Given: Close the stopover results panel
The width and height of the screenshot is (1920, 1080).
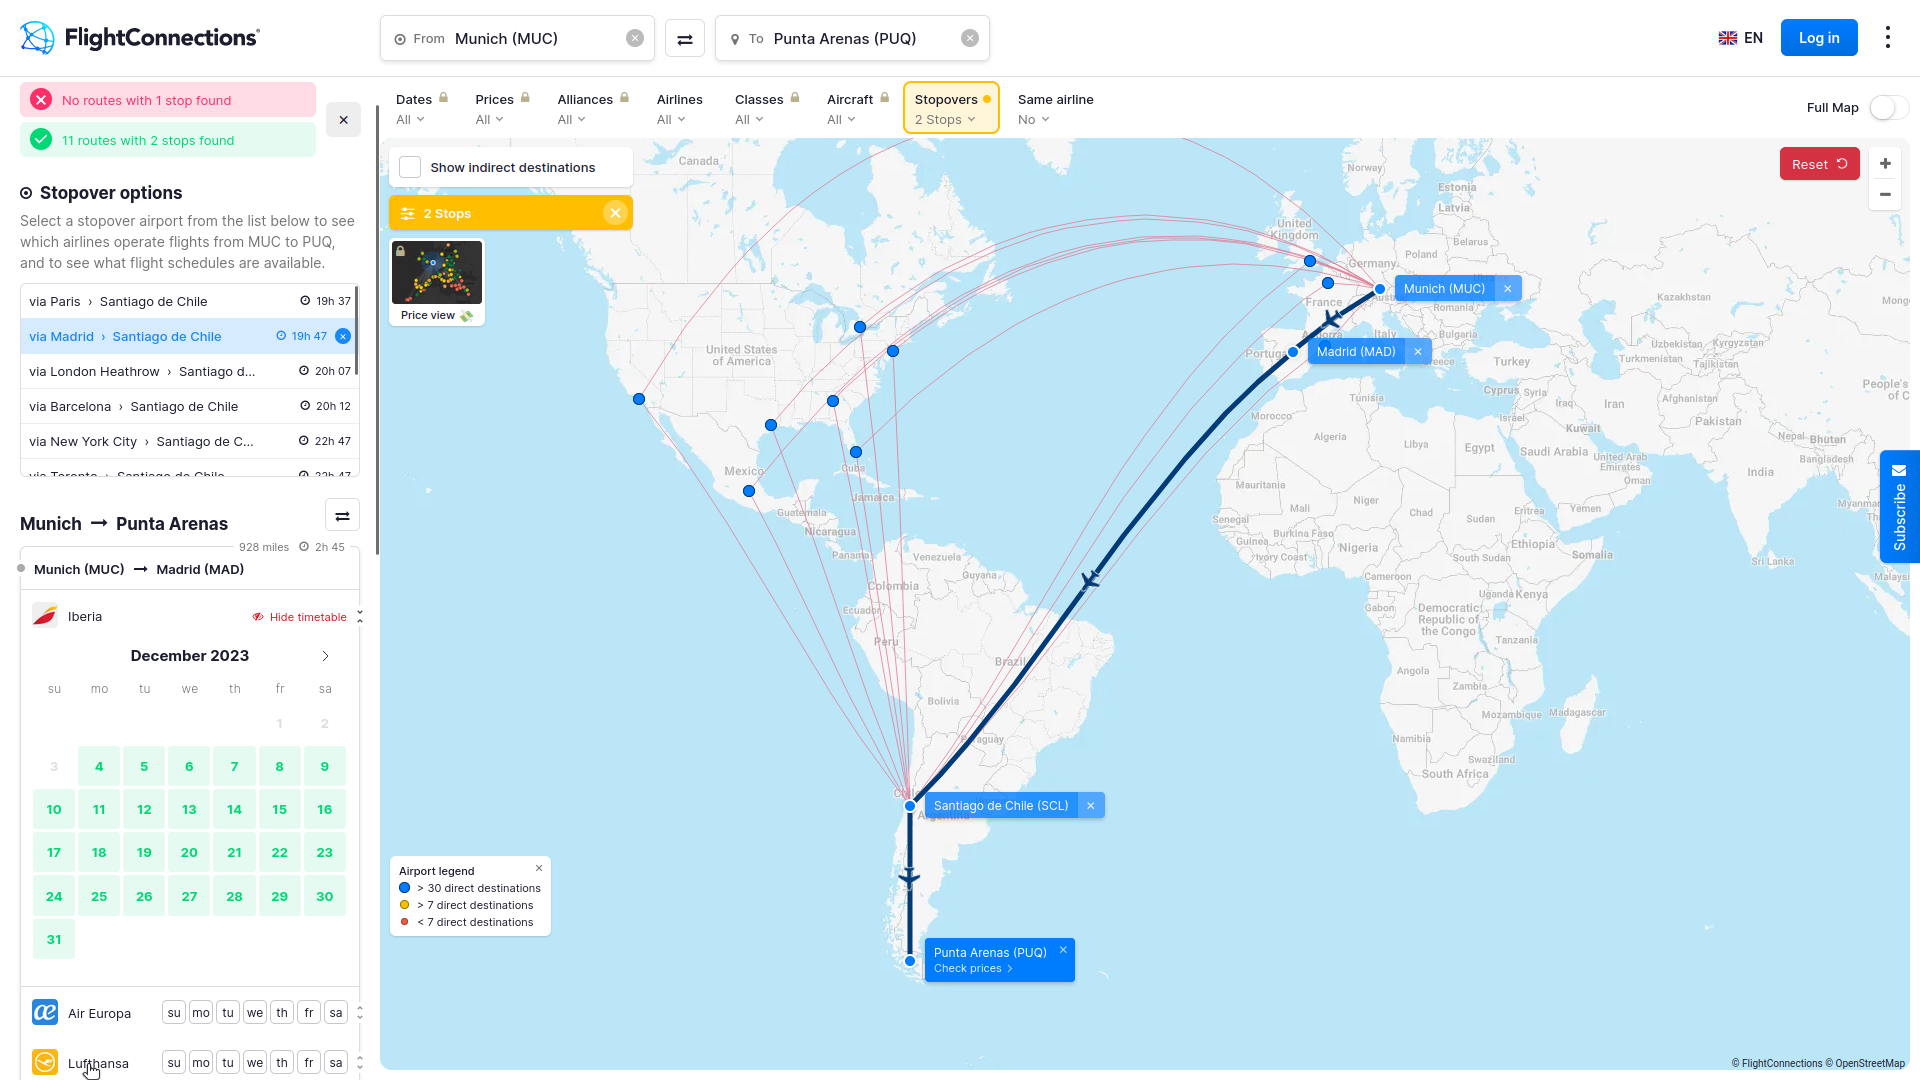Looking at the screenshot, I should [343, 120].
